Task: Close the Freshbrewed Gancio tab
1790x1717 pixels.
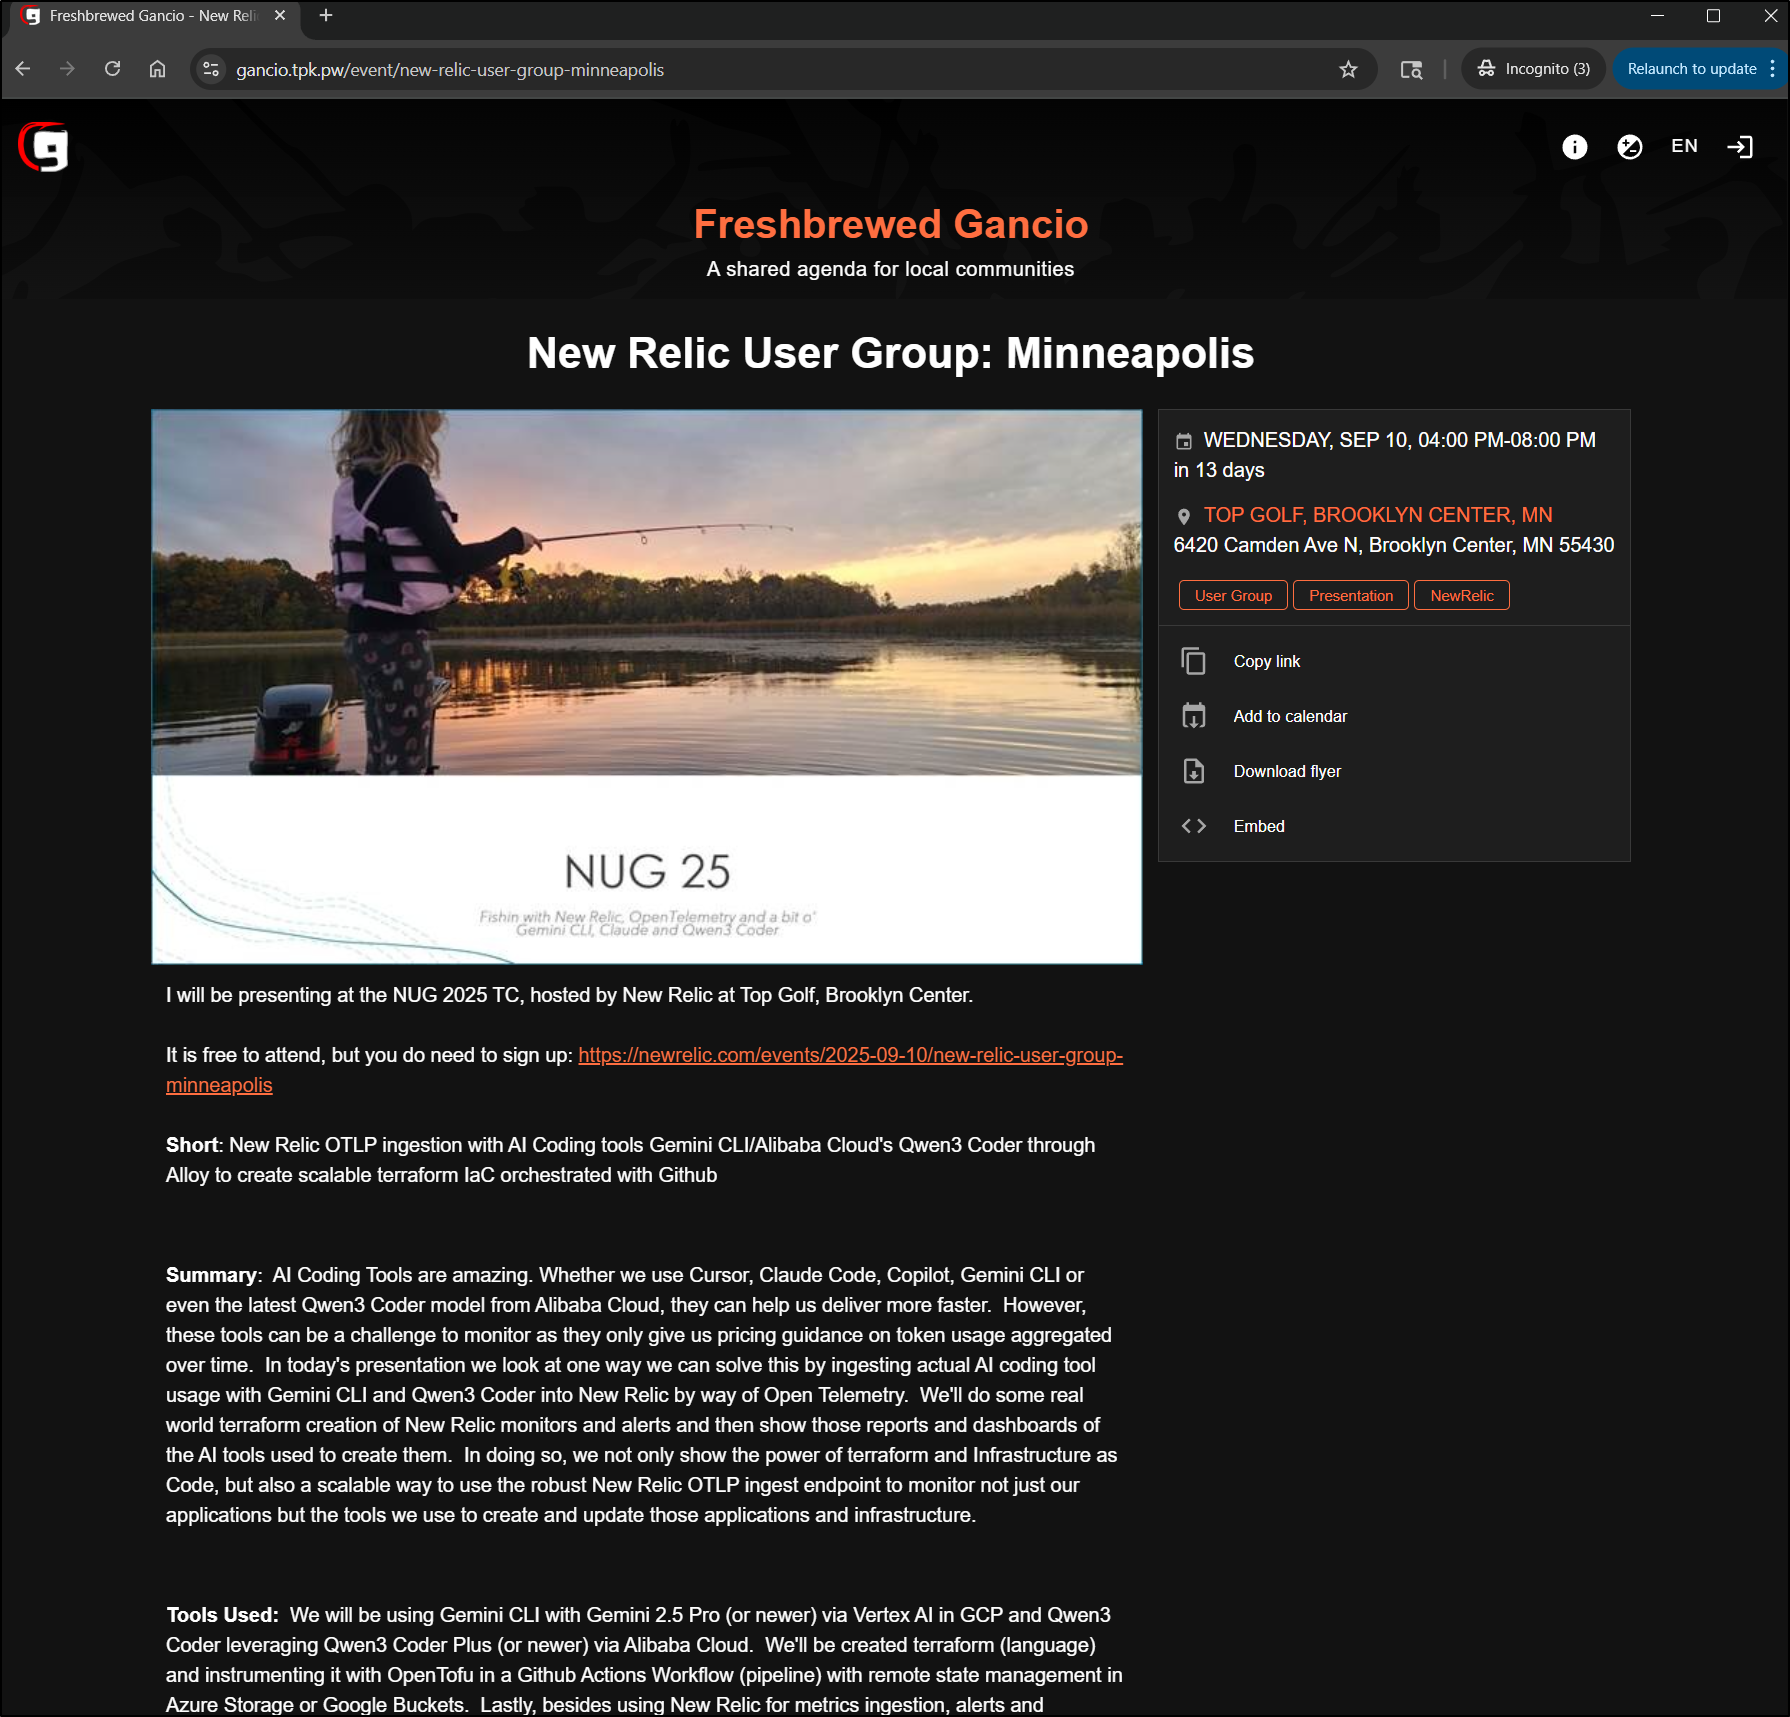Action: (x=280, y=15)
